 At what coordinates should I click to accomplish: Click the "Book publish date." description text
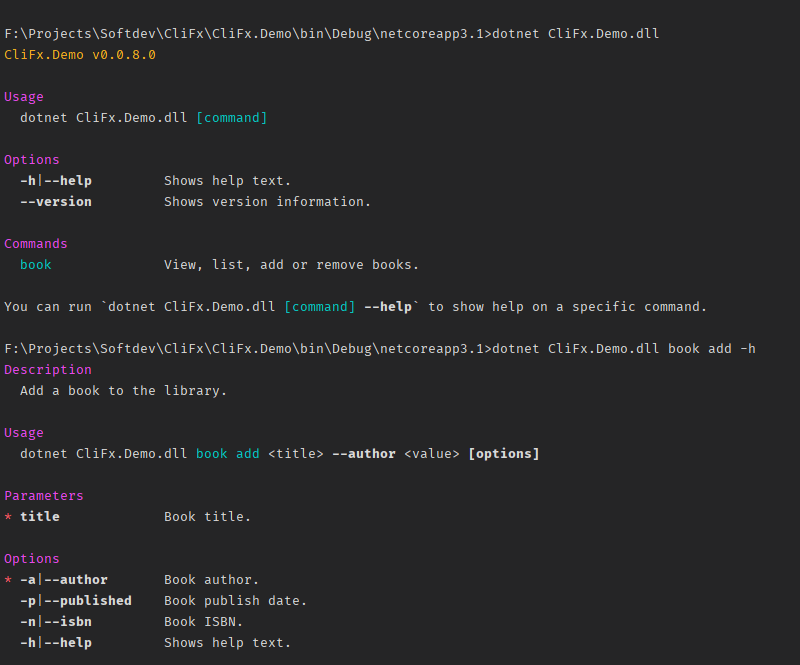[236, 601]
